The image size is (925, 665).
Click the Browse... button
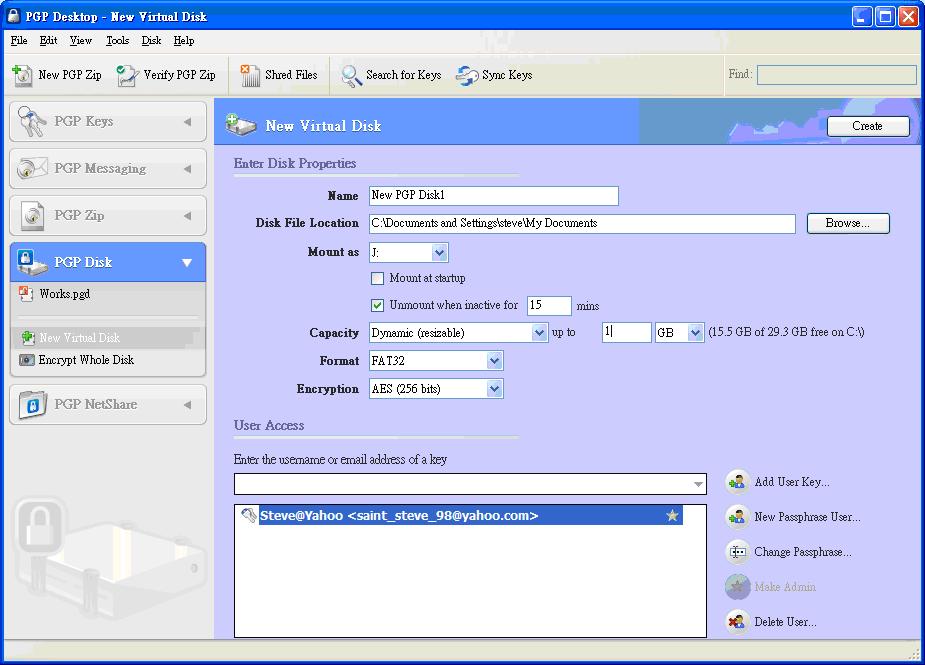[848, 223]
